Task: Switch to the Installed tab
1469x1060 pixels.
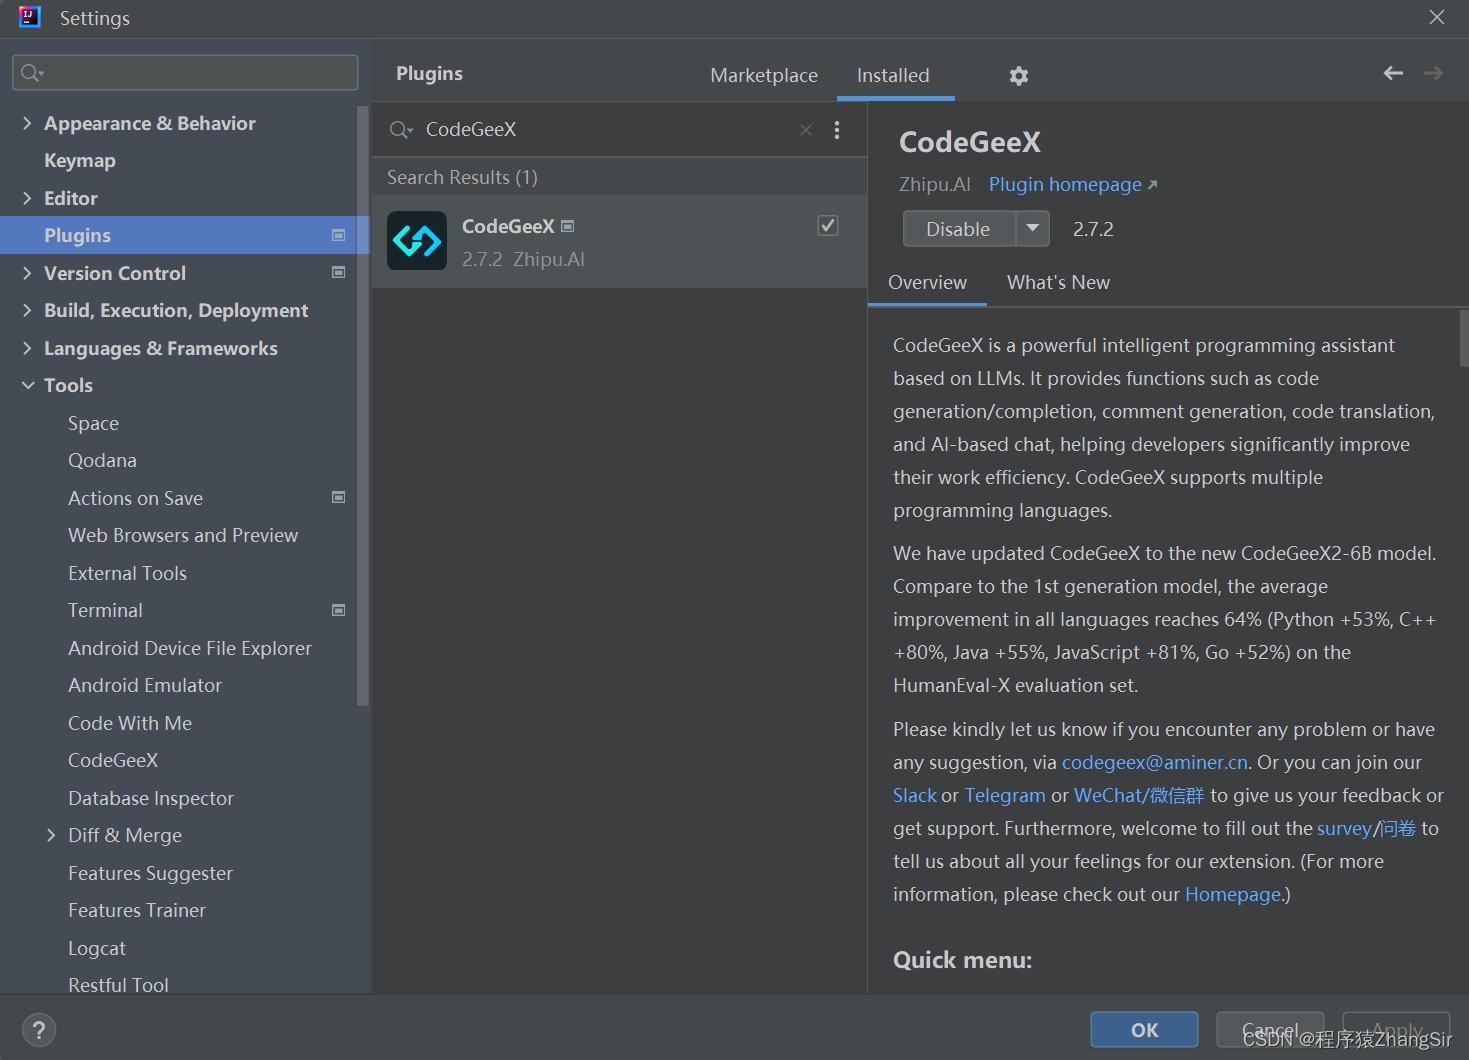Action: click(893, 75)
